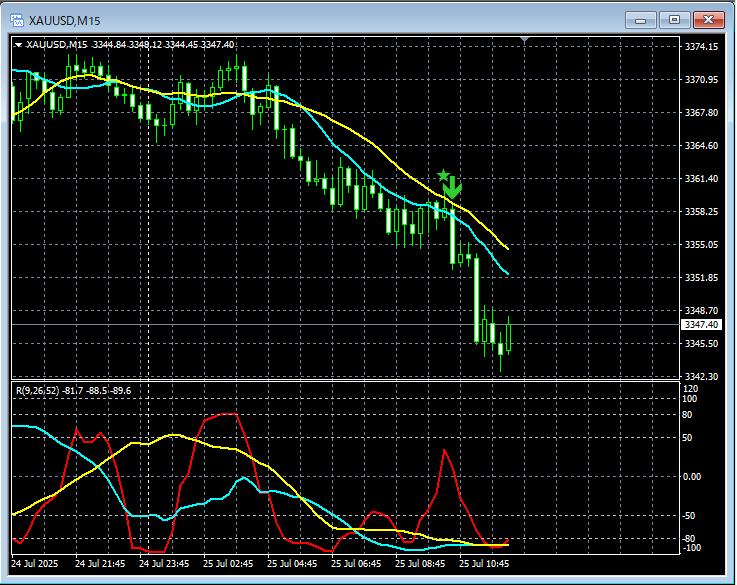Maximize the XAUUSD,M15 chart window
The height and width of the screenshot is (585, 737).
(x=675, y=19)
